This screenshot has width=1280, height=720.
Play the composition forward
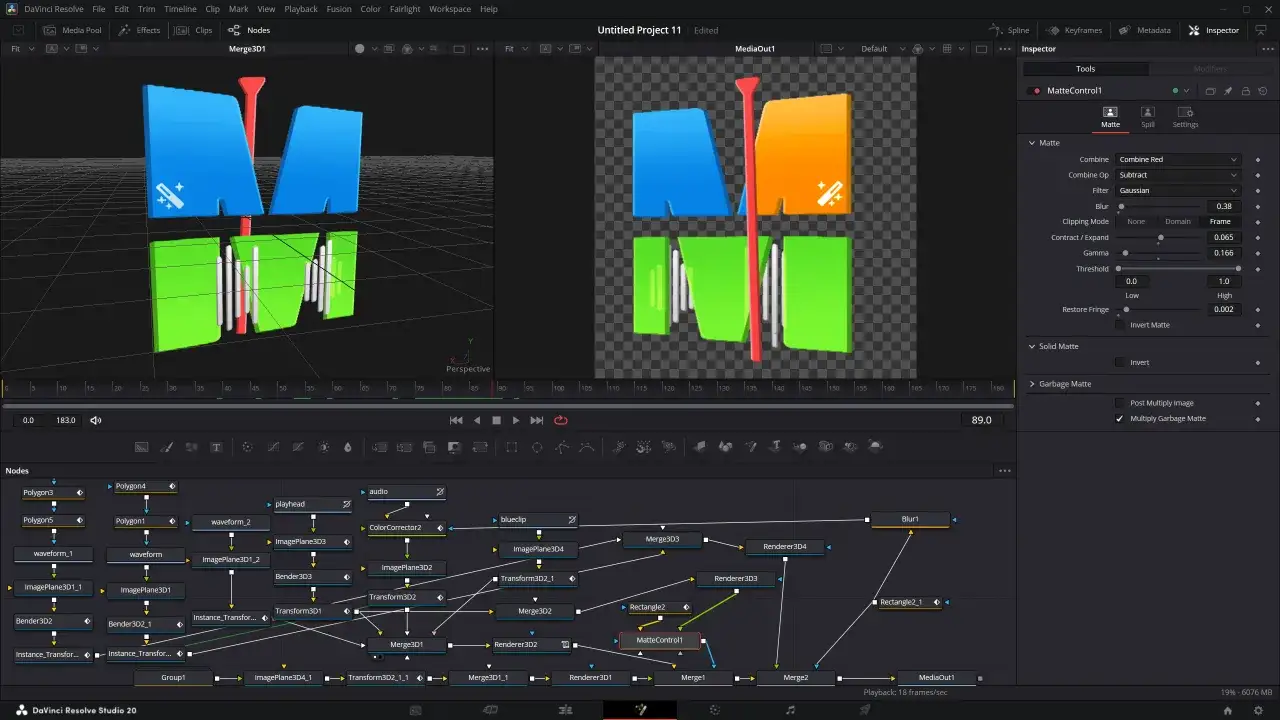pyautogui.click(x=516, y=420)
